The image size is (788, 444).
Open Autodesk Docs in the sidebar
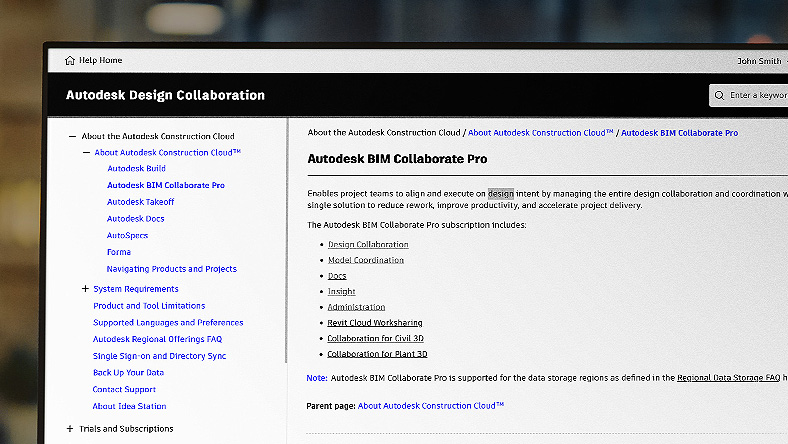(x=135, y=219)
